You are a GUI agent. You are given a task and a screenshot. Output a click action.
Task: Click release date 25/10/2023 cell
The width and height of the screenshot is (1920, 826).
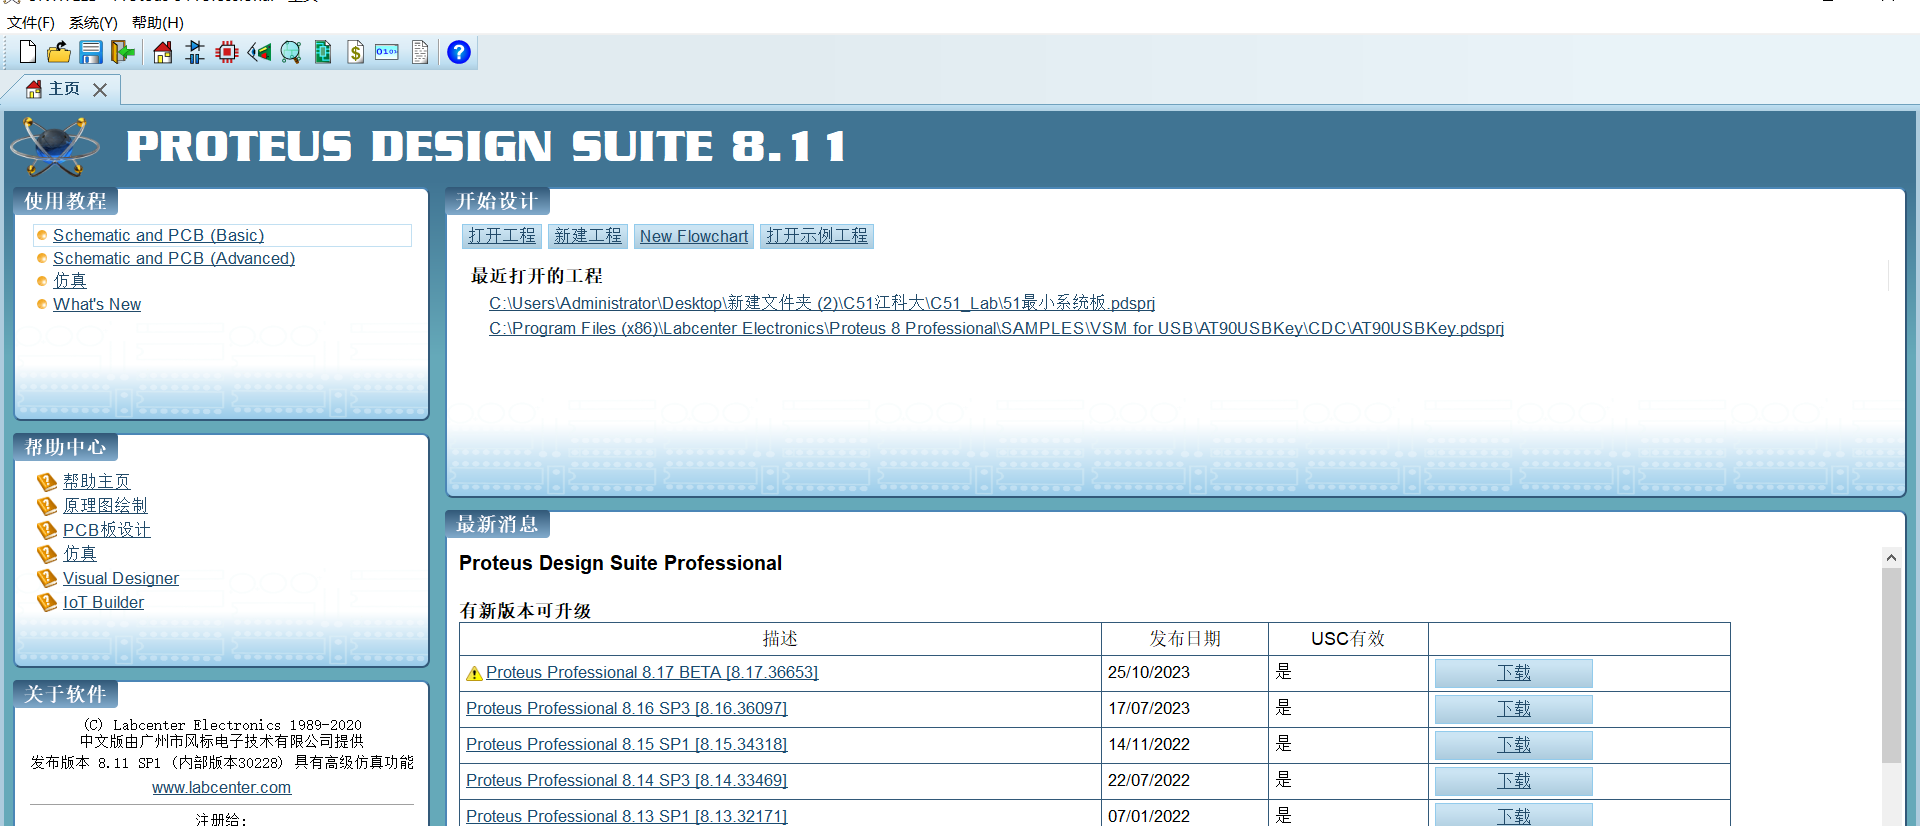1184,673
